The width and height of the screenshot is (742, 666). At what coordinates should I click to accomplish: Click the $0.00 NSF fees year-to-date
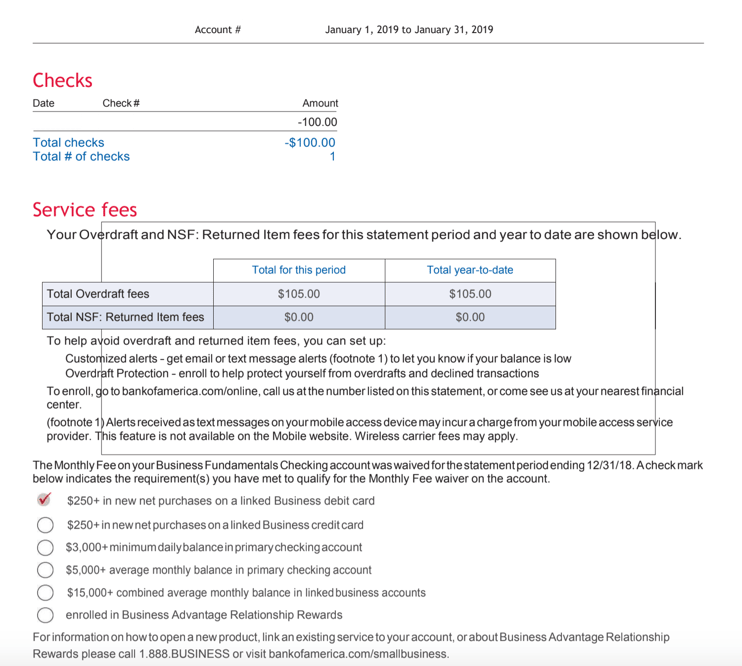(470, 317)
